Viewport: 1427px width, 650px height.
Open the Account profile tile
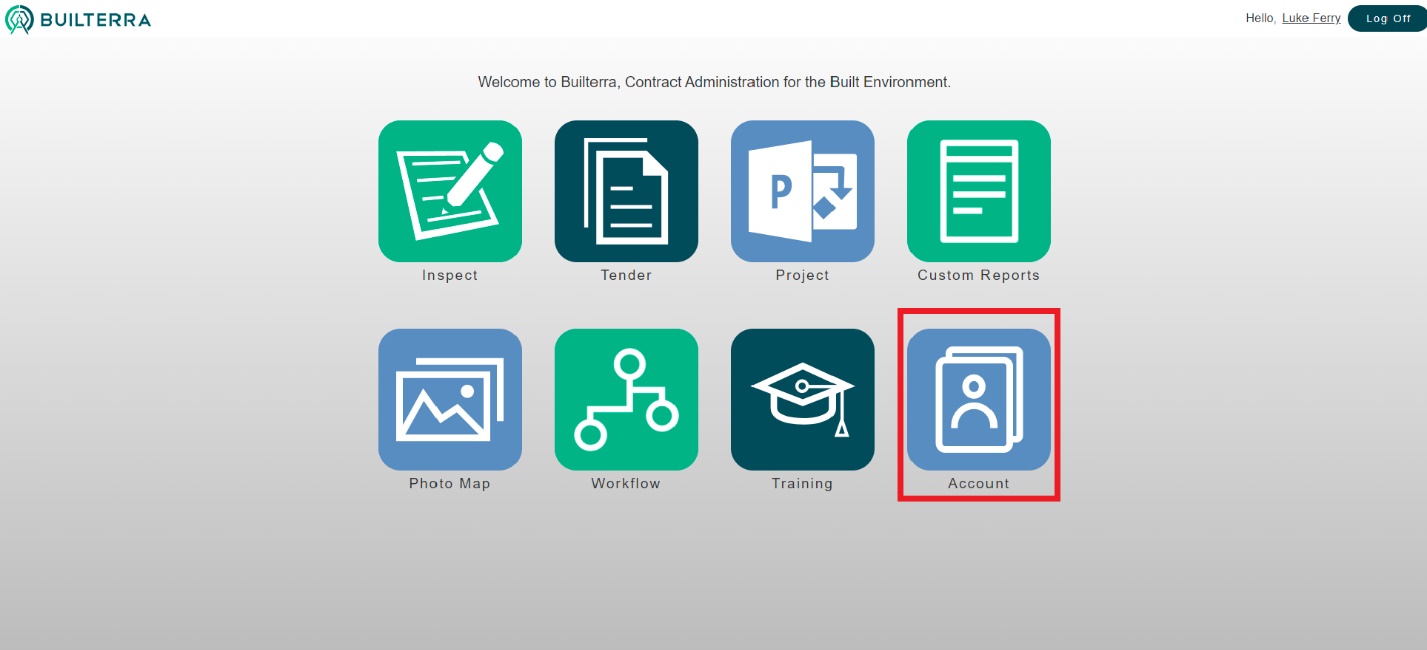click(x=979, y=399)
